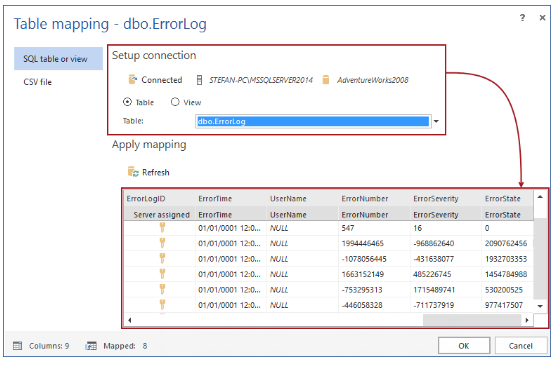Open ErrorTime mapping cell dropdown
Screen dimensions: 558x371
point(231,214)
